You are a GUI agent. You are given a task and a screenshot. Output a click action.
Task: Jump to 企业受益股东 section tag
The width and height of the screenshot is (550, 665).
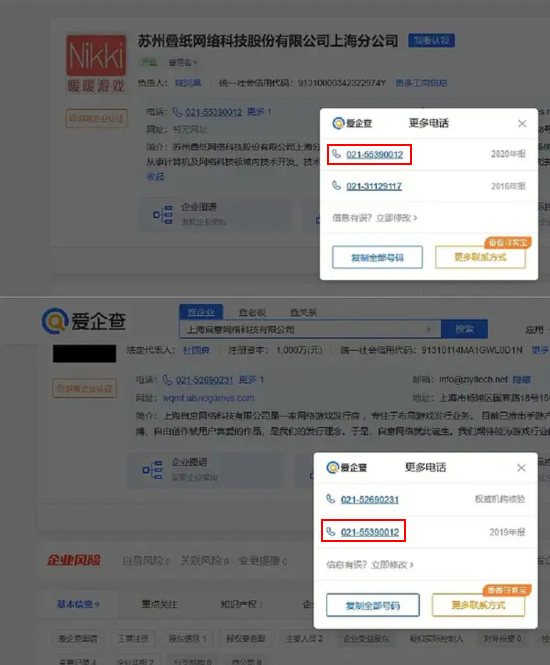[x=366, y=638]
